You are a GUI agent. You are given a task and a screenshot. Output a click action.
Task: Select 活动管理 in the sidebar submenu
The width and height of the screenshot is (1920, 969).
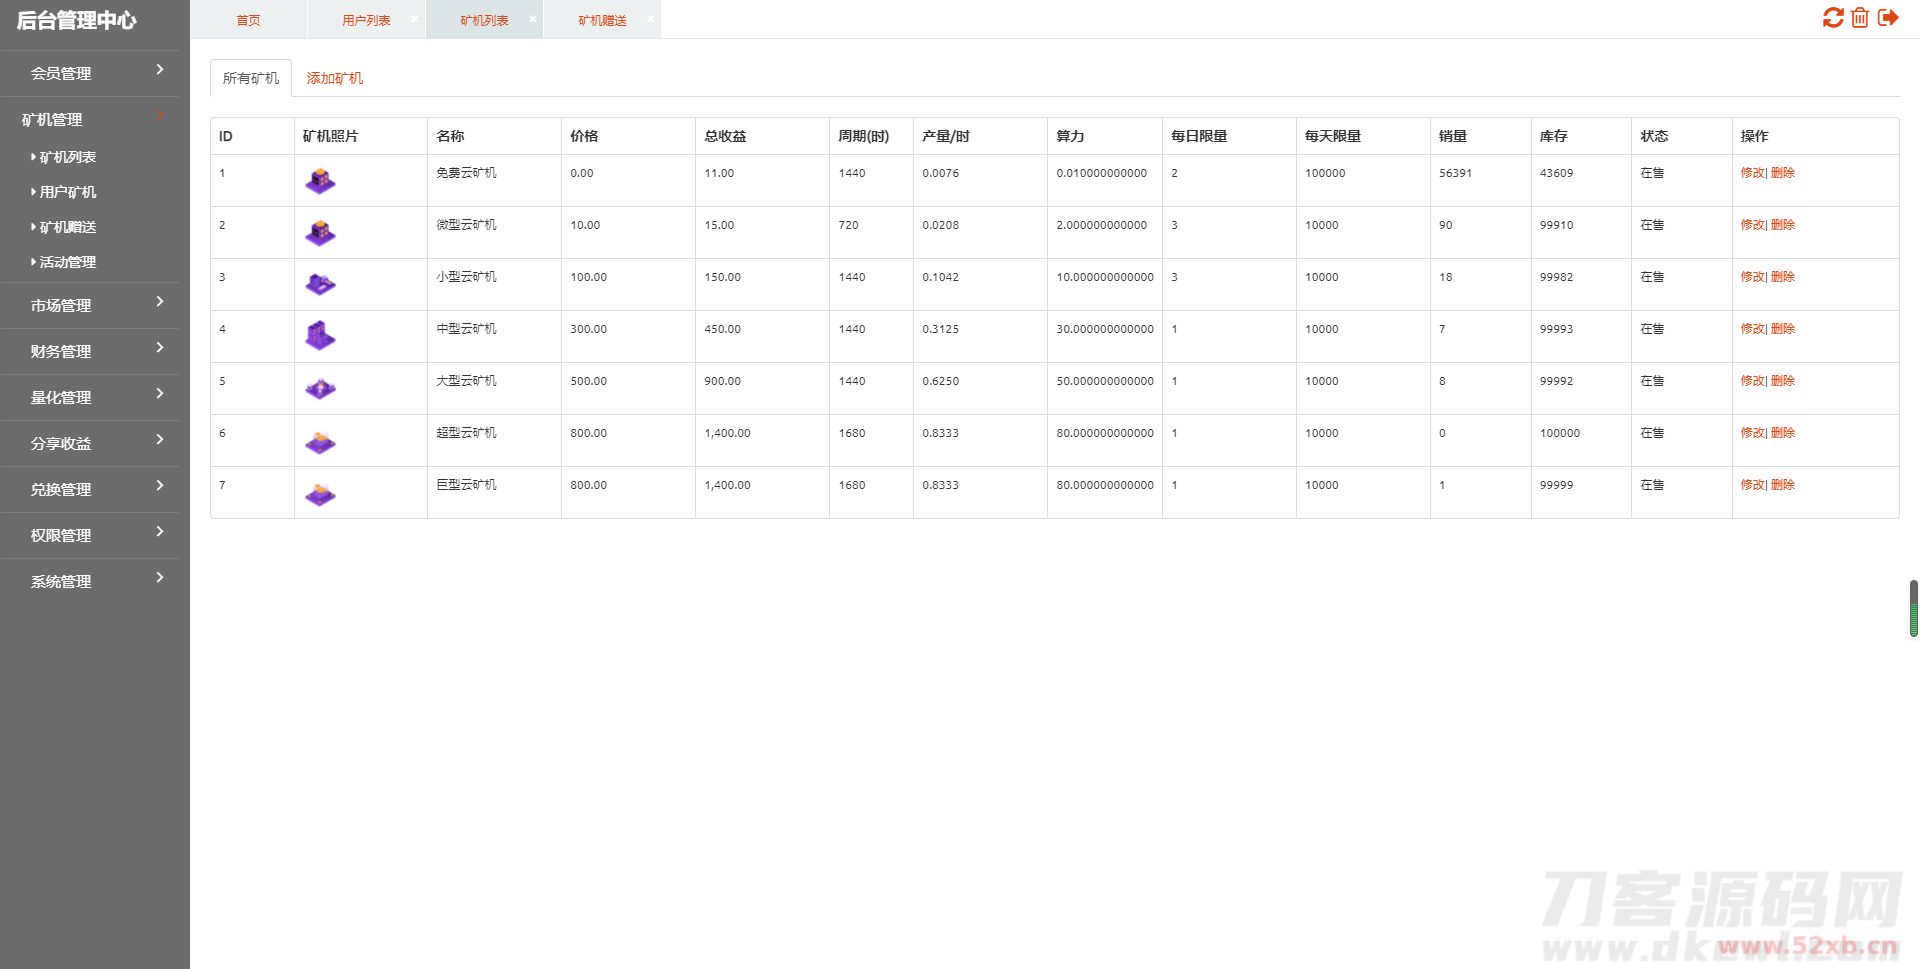point(68,262)
